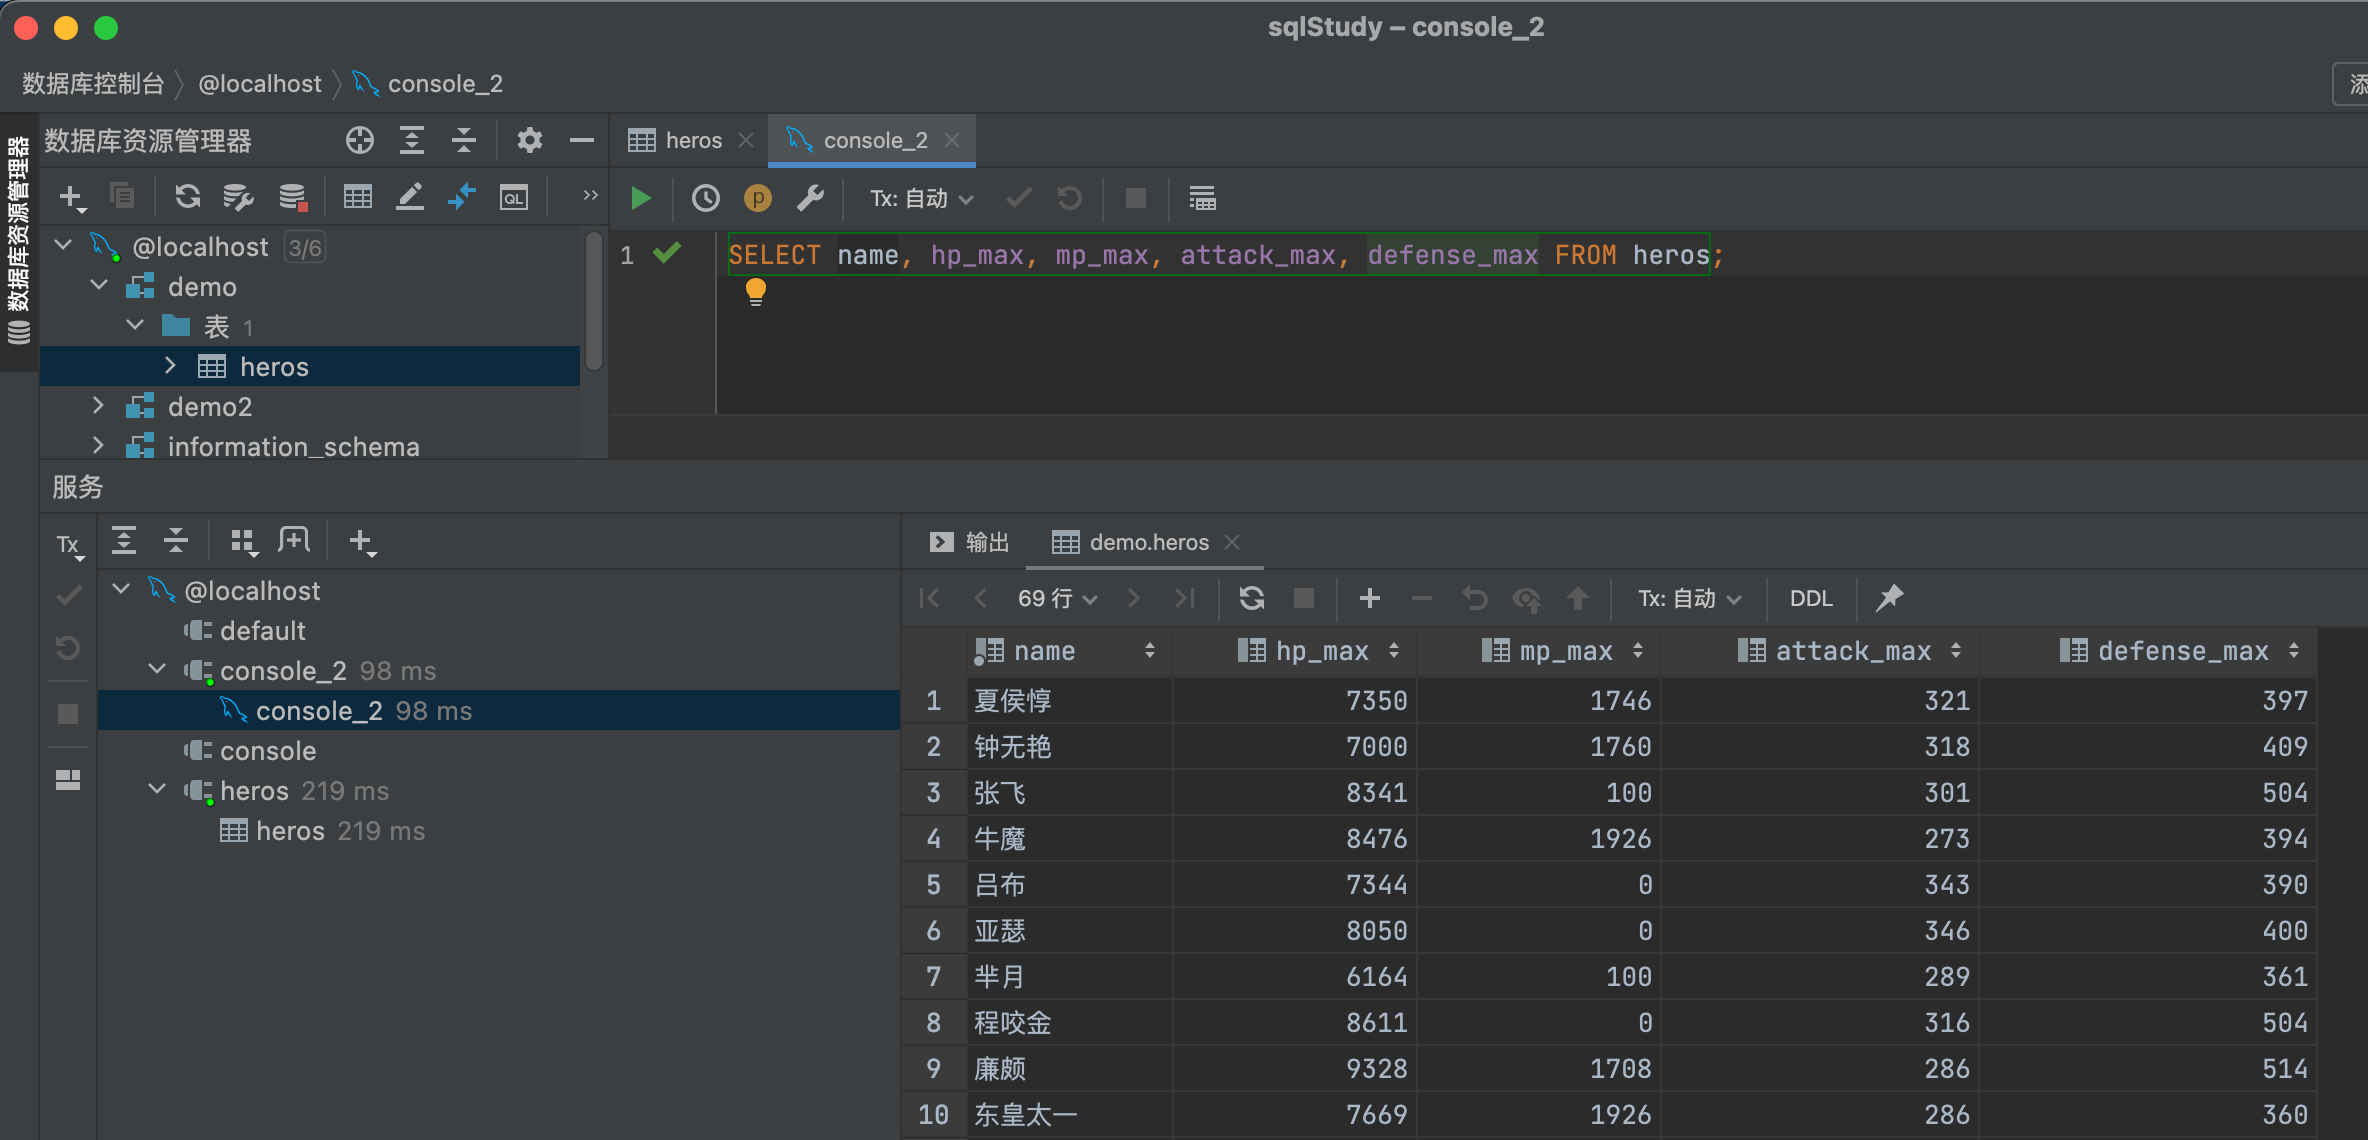Collapse heros session in Services tree

[157, 789]
